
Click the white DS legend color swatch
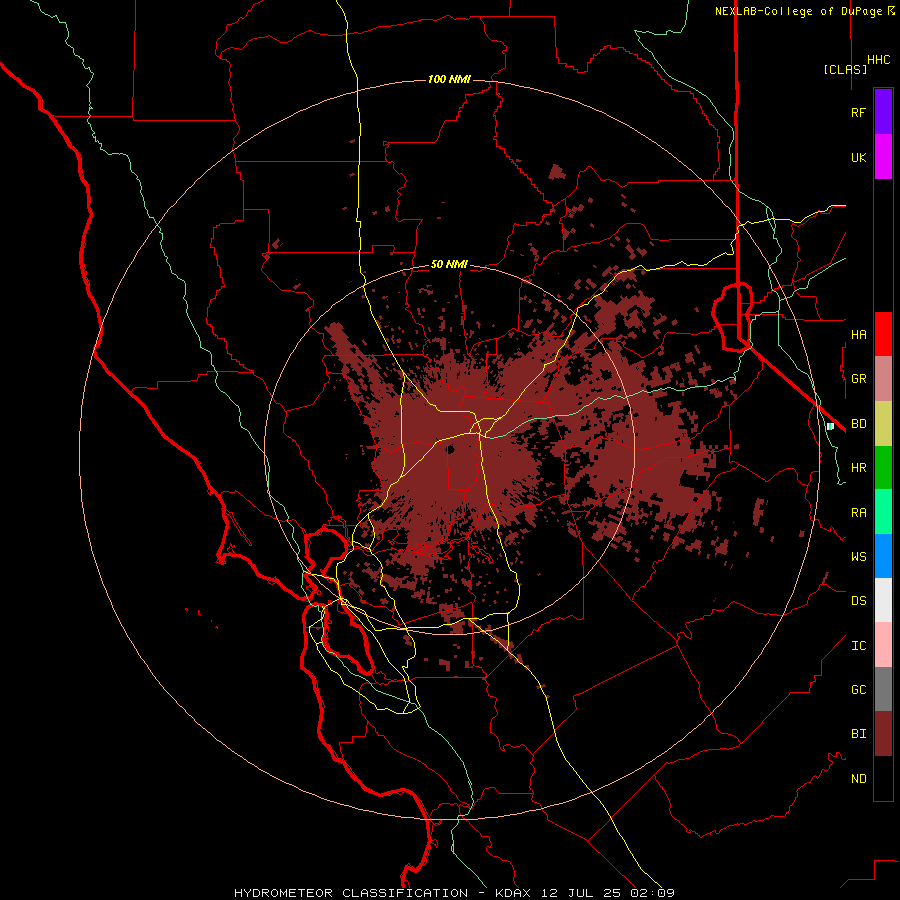883,600
